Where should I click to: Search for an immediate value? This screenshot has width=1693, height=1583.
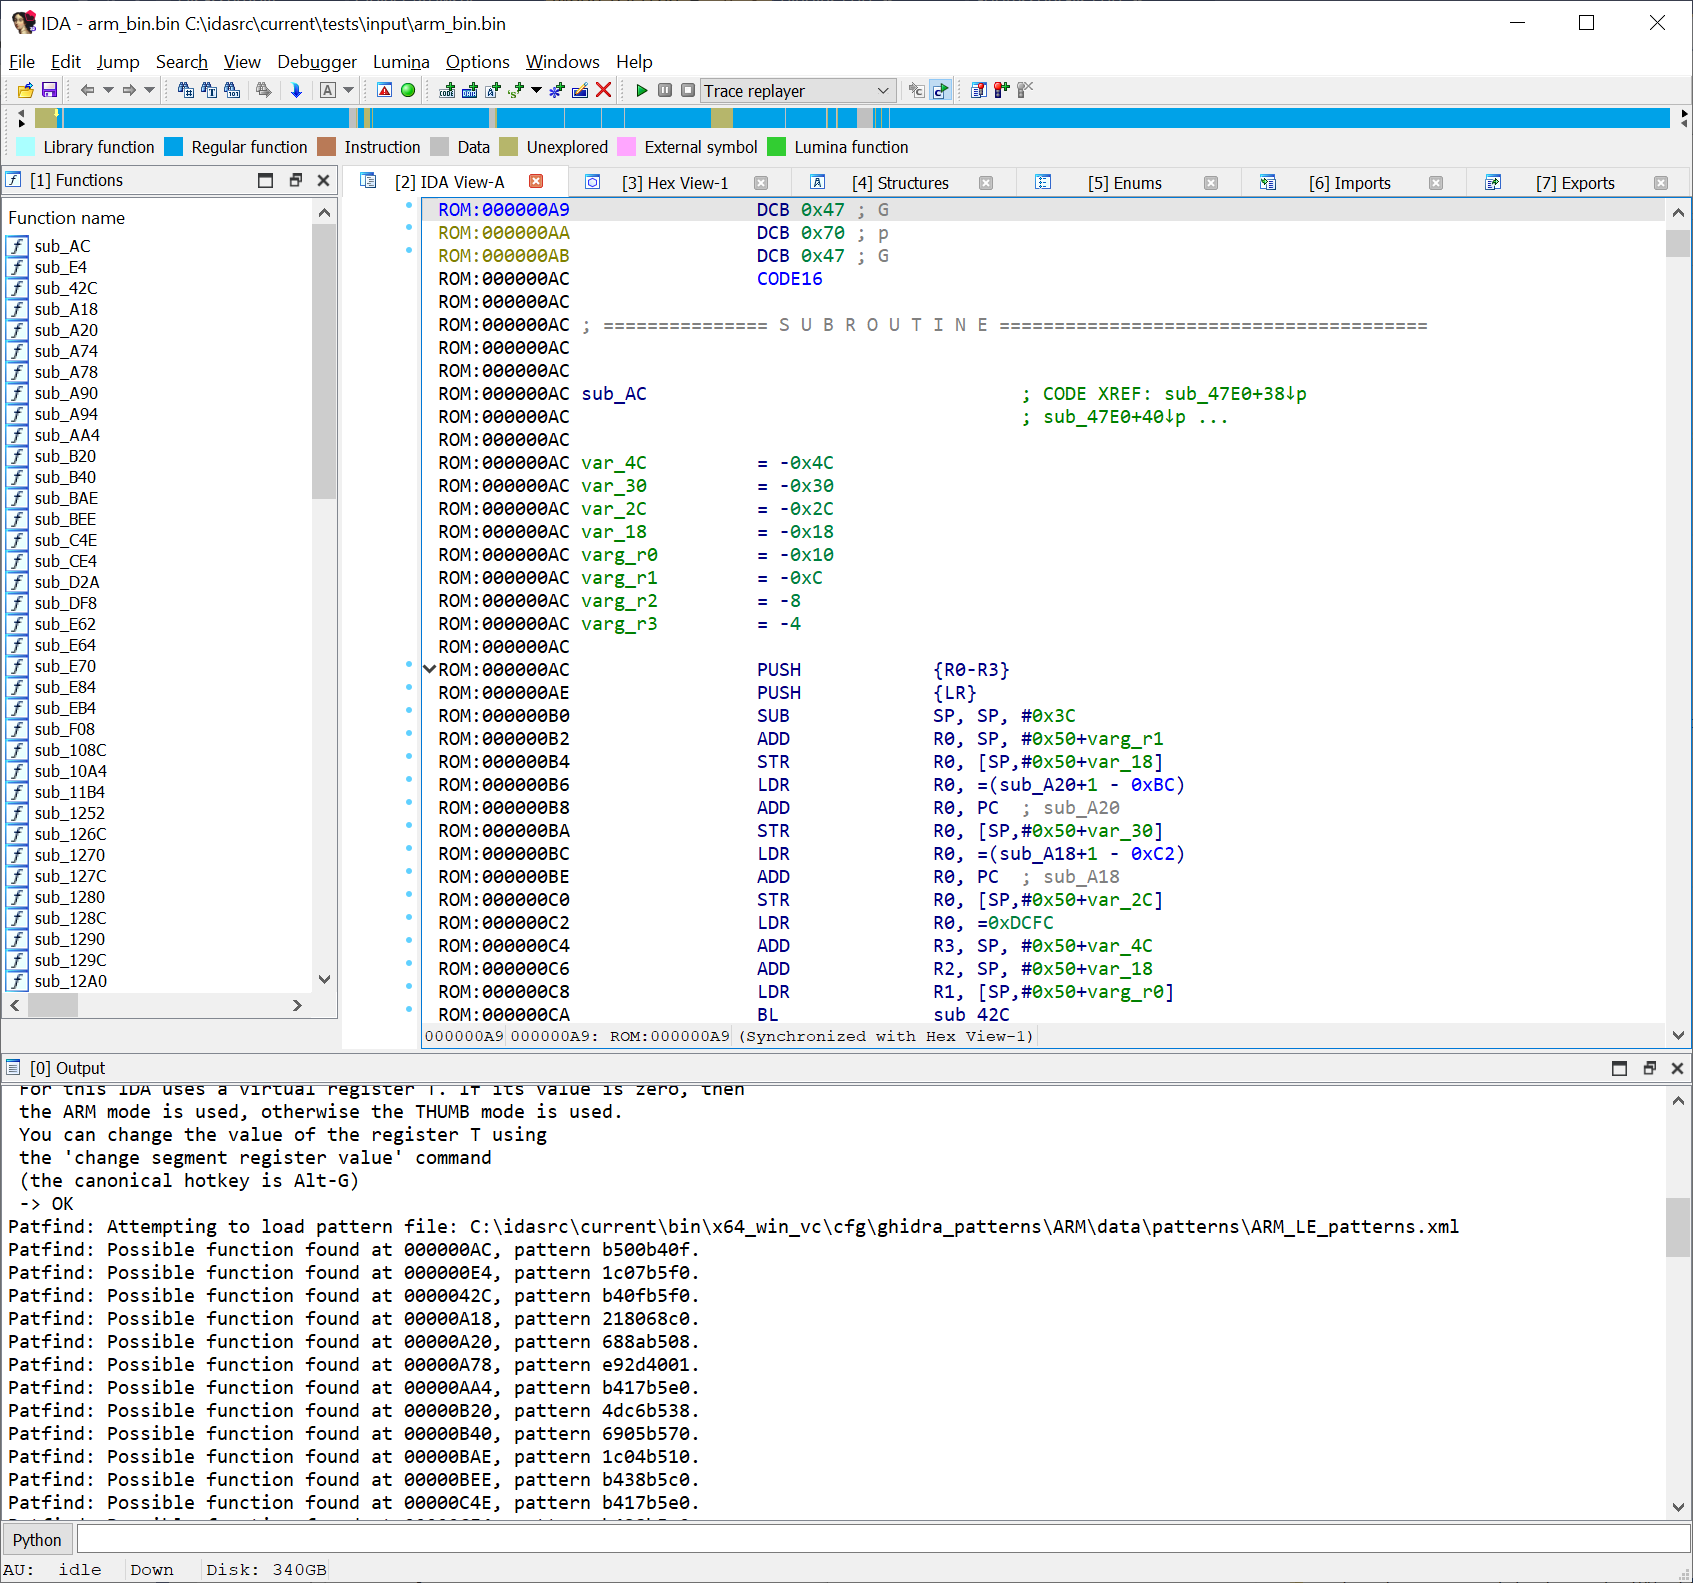coord(184,90)
